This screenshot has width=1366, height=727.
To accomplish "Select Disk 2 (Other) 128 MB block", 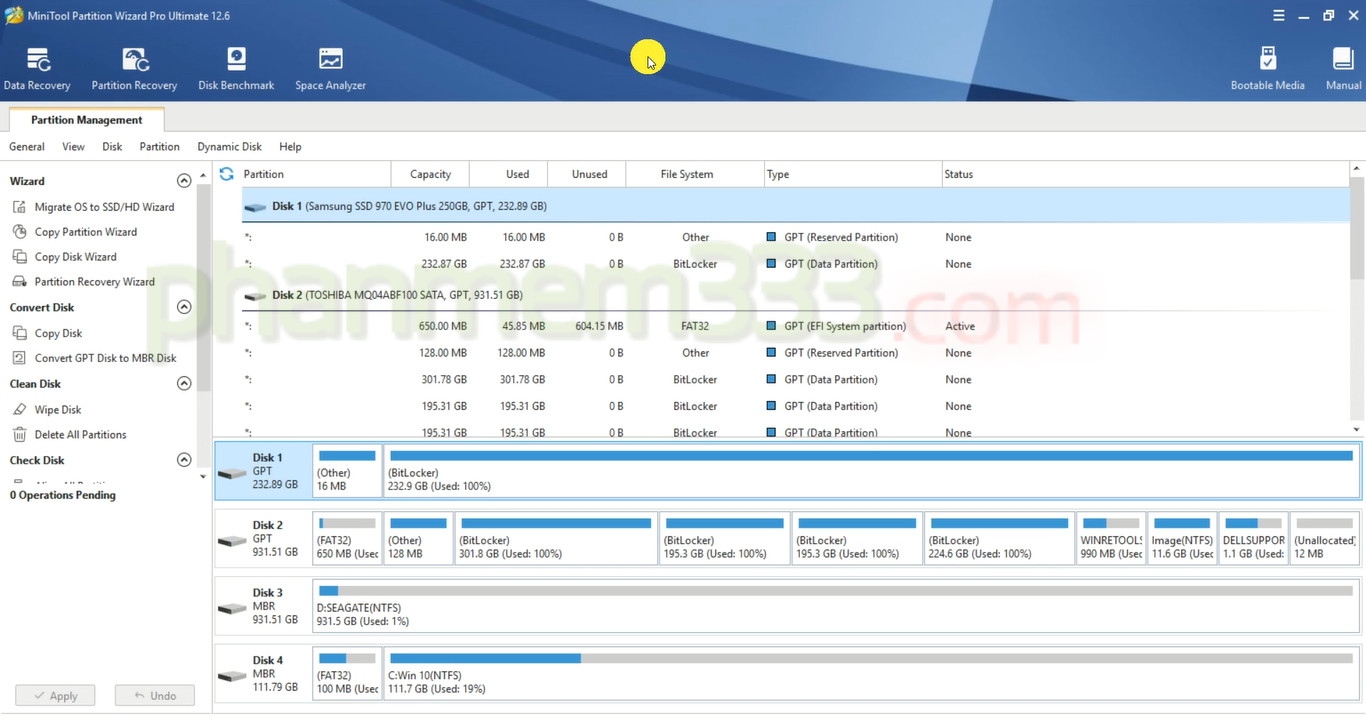I will point(418,539).
